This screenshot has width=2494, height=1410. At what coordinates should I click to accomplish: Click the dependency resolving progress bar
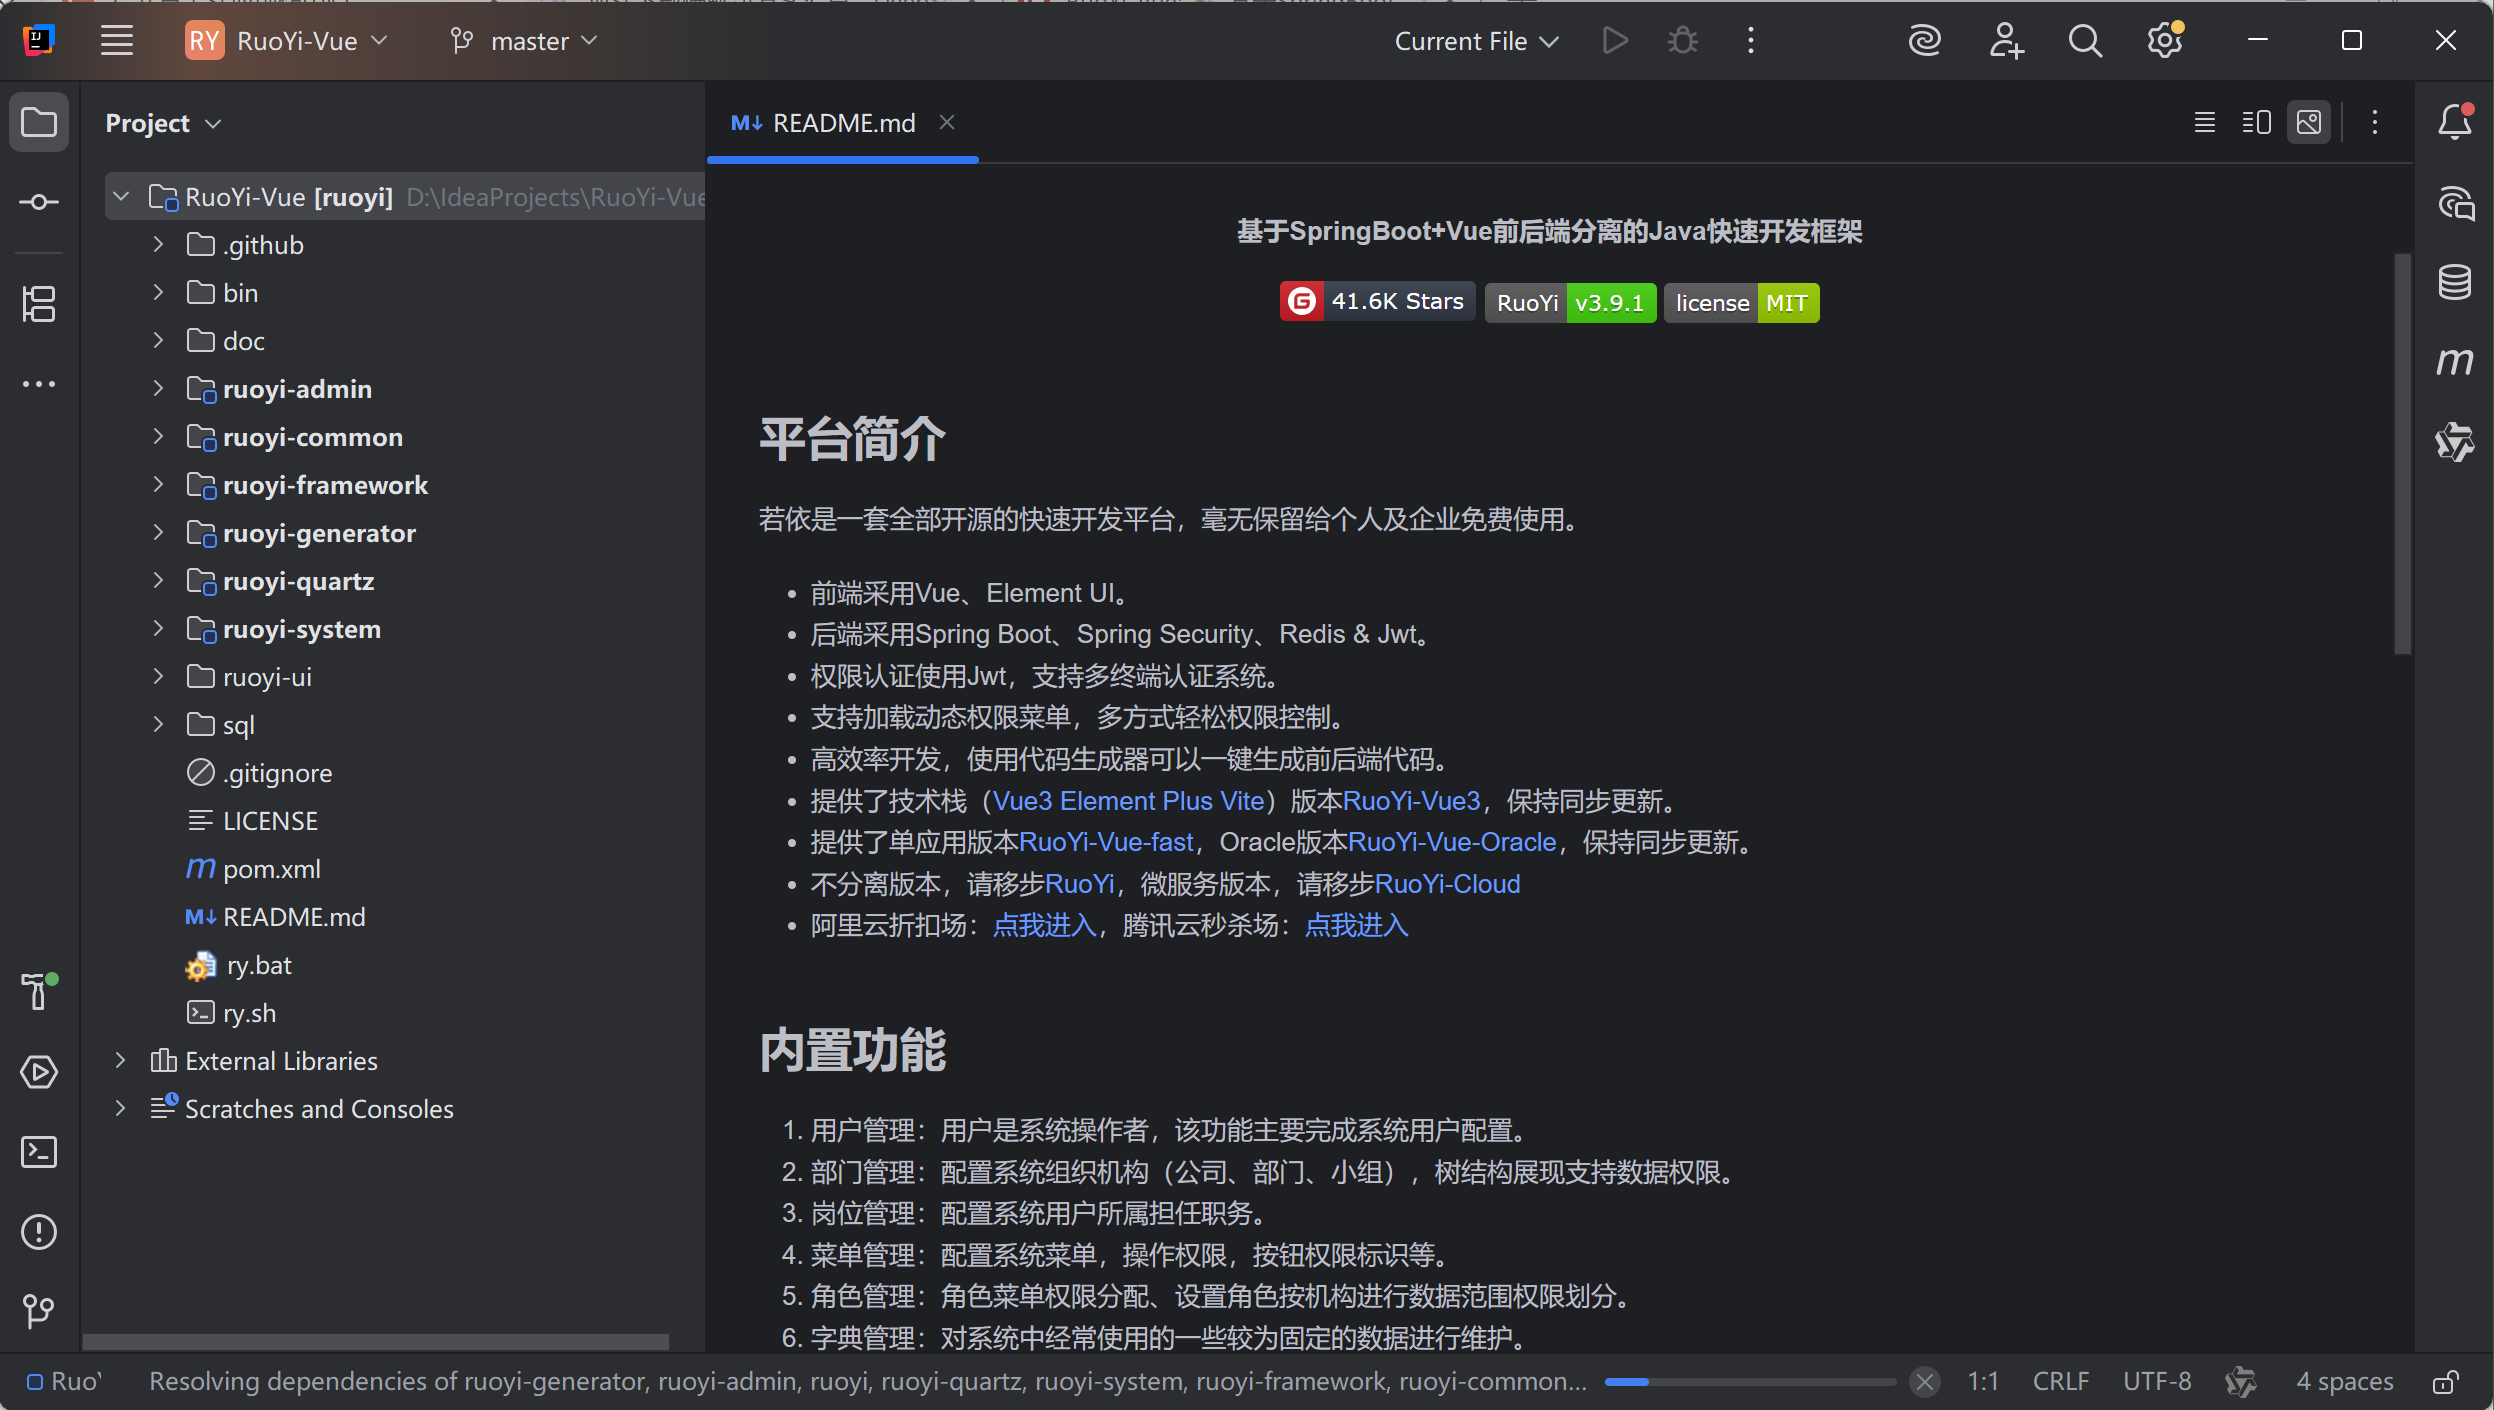[1749, 1382]
